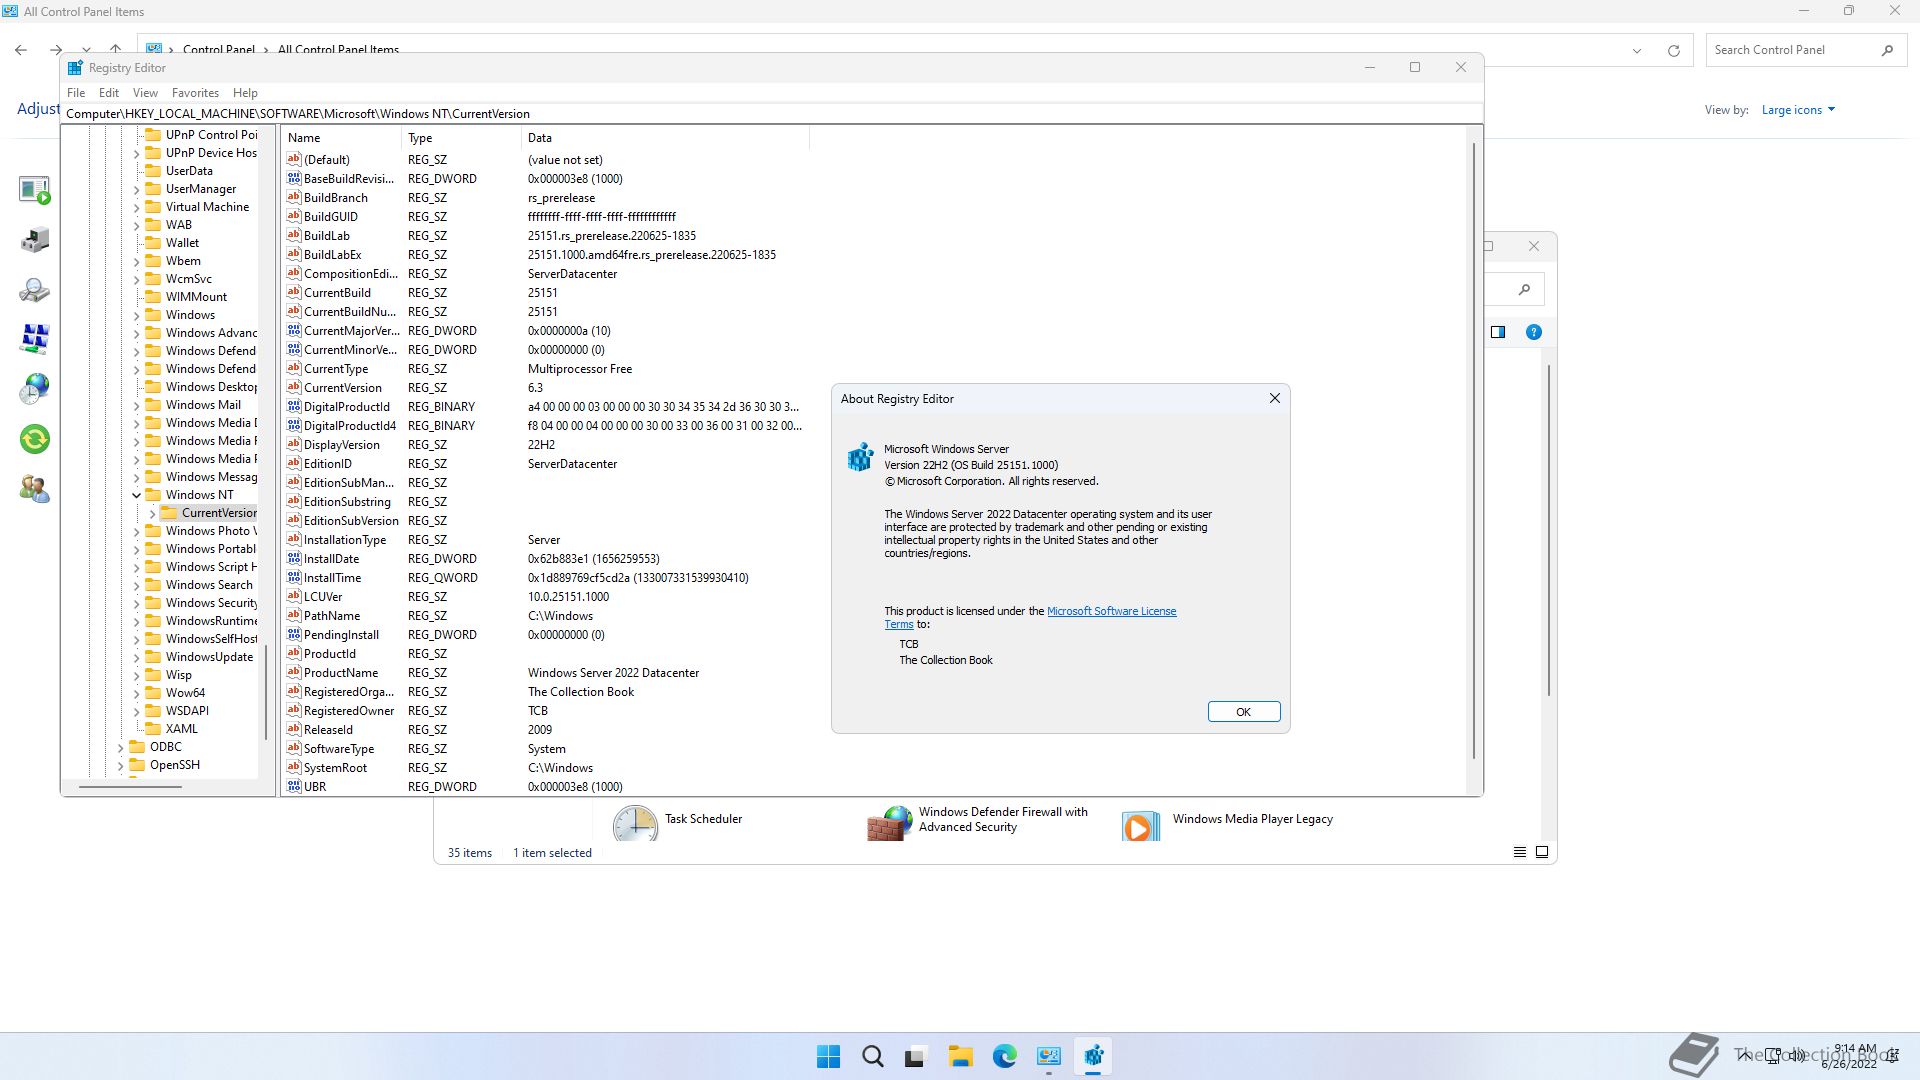The image size is (1920, 1080).
Task: Select the WIMMount folder icon
Action: (153, 297)
